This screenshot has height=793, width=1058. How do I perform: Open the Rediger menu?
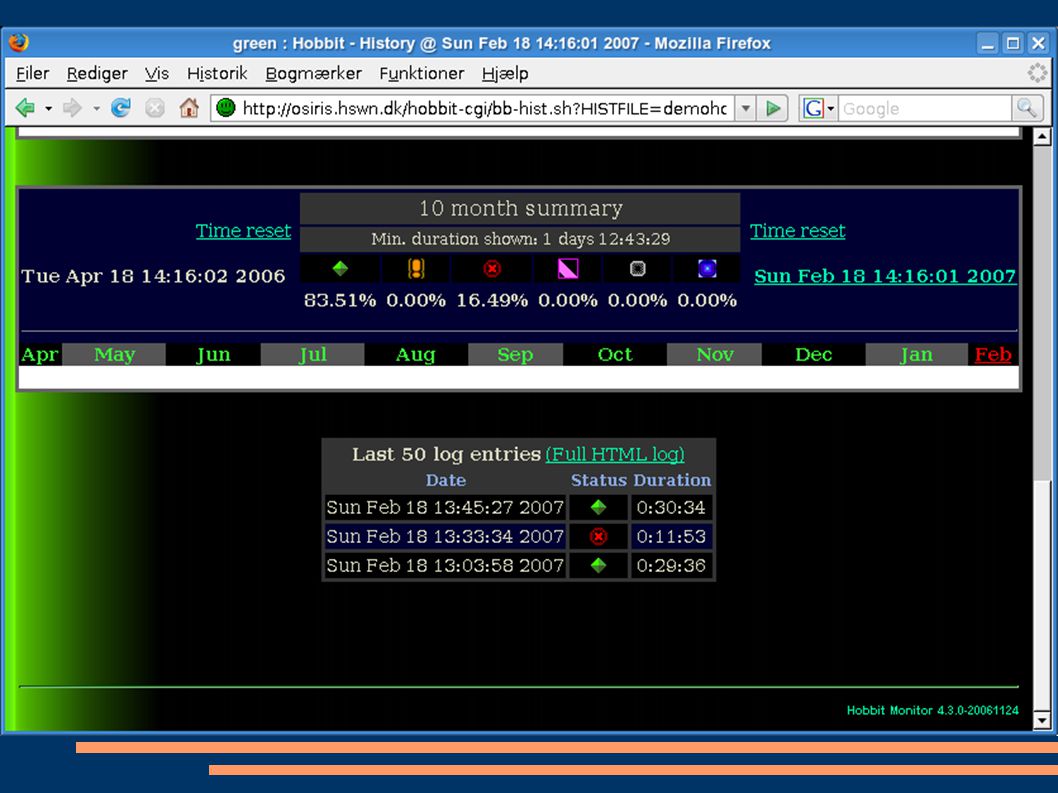pos(97,73)
